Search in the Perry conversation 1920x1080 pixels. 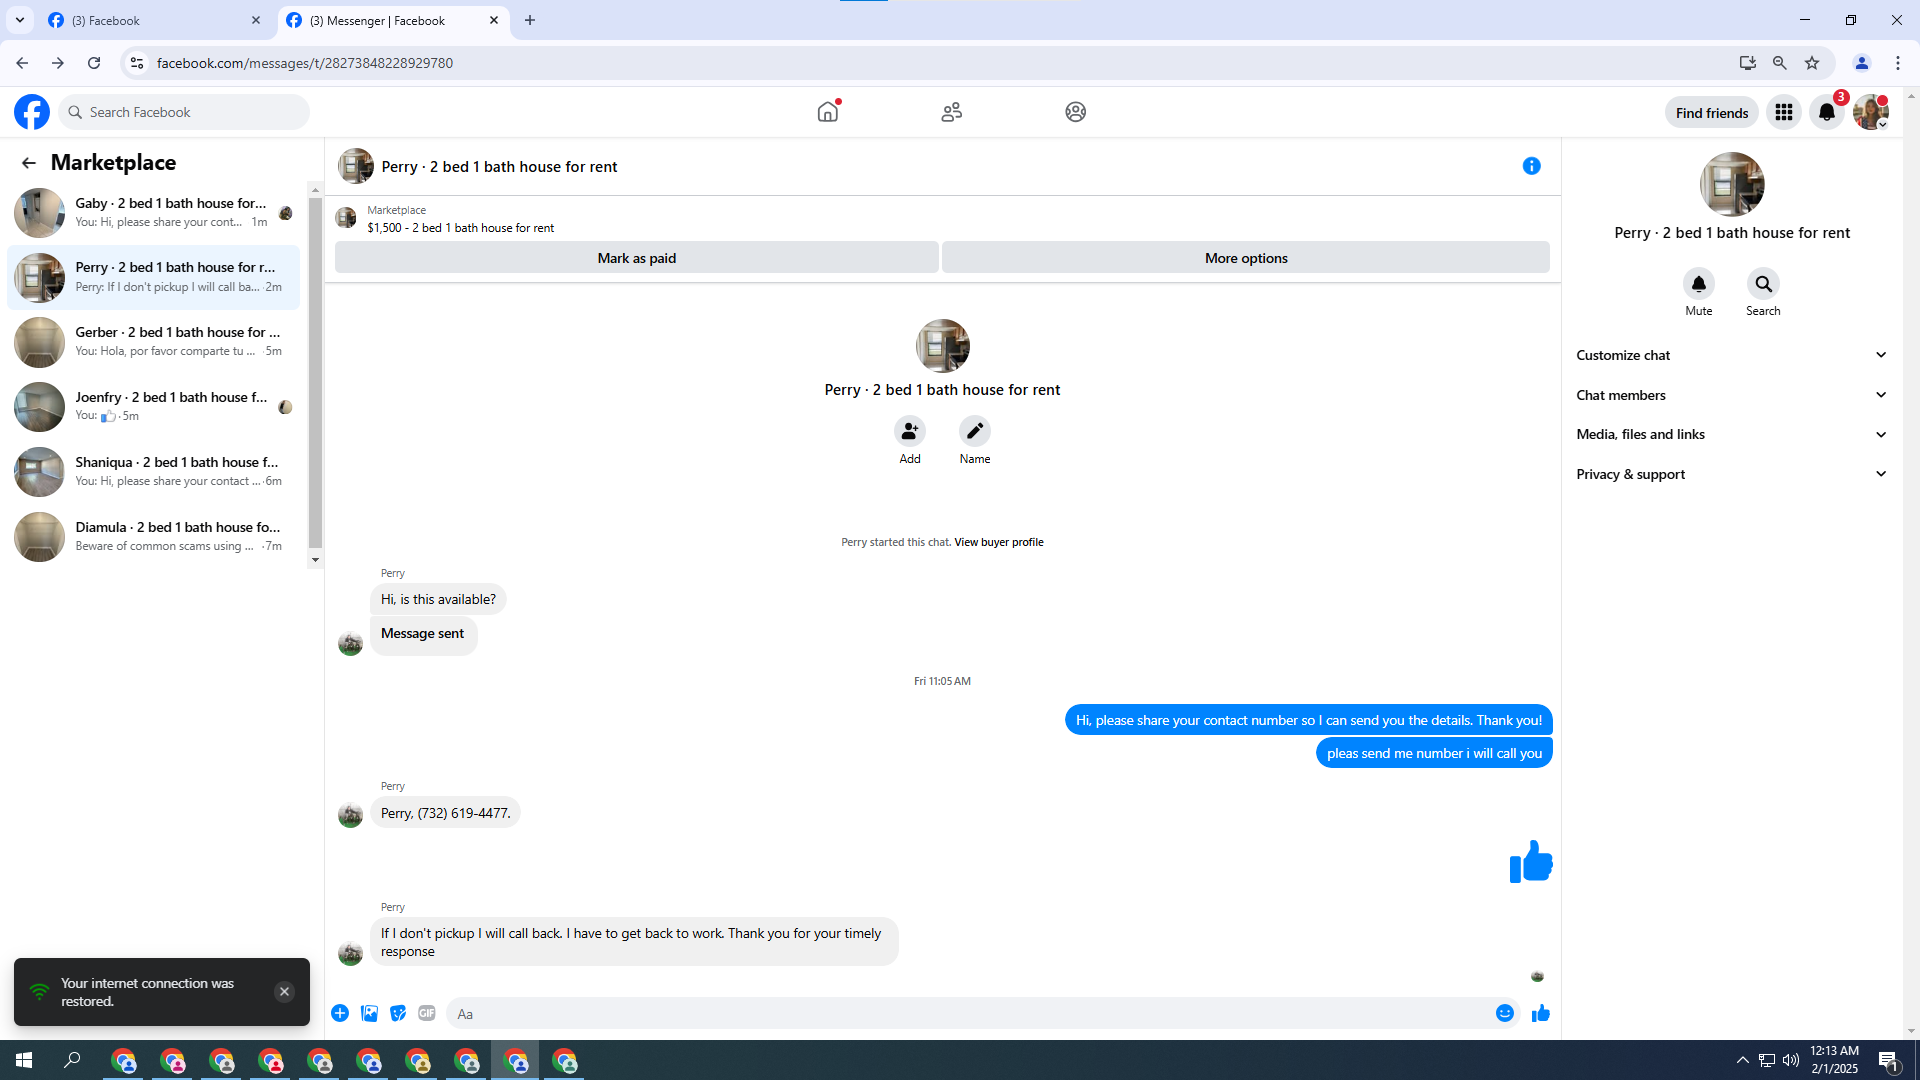click(x=1764, y=284)
